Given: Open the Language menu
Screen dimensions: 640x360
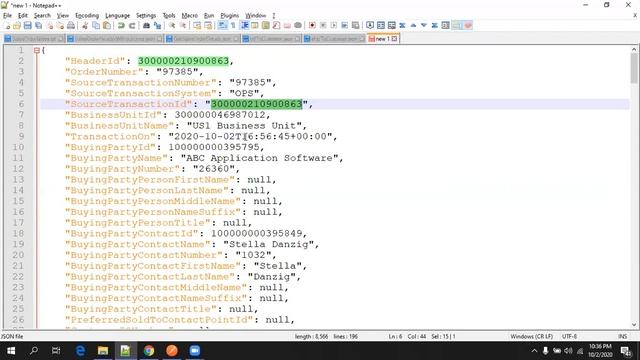Looking at the screenshot, I should [118, 16].
